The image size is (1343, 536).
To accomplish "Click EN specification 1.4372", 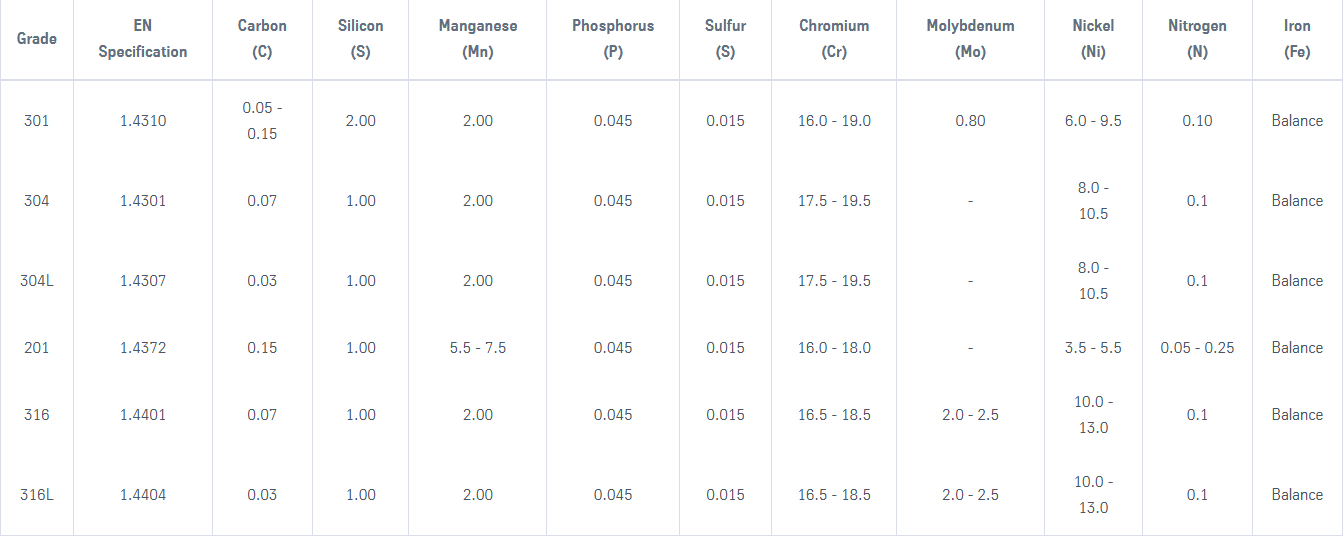I will [143, 348].
